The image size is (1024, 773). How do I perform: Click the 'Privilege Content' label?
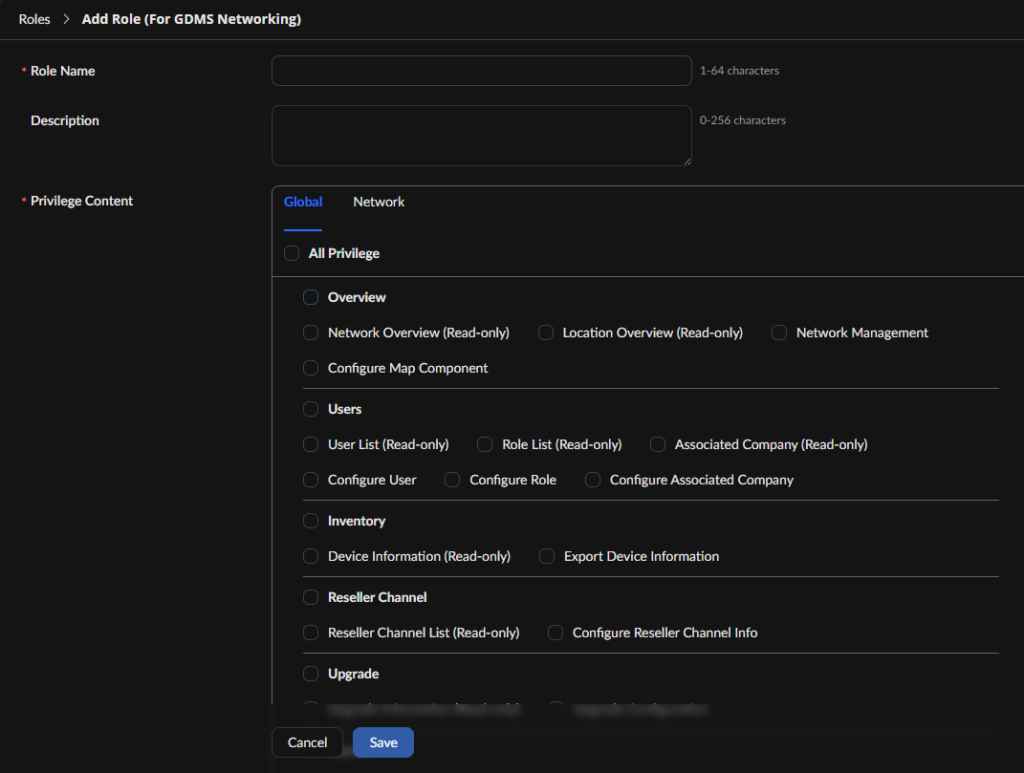coord(82,201)
